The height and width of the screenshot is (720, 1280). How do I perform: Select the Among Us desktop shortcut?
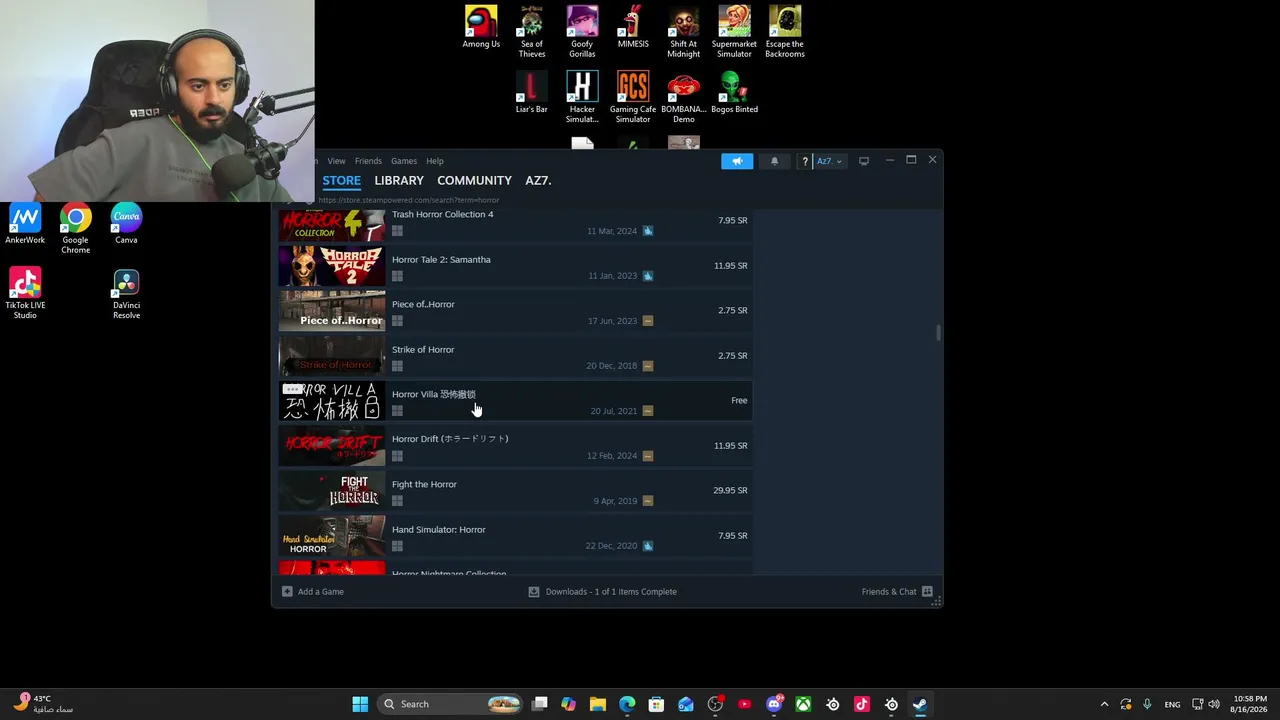click(x=481, y=27)
